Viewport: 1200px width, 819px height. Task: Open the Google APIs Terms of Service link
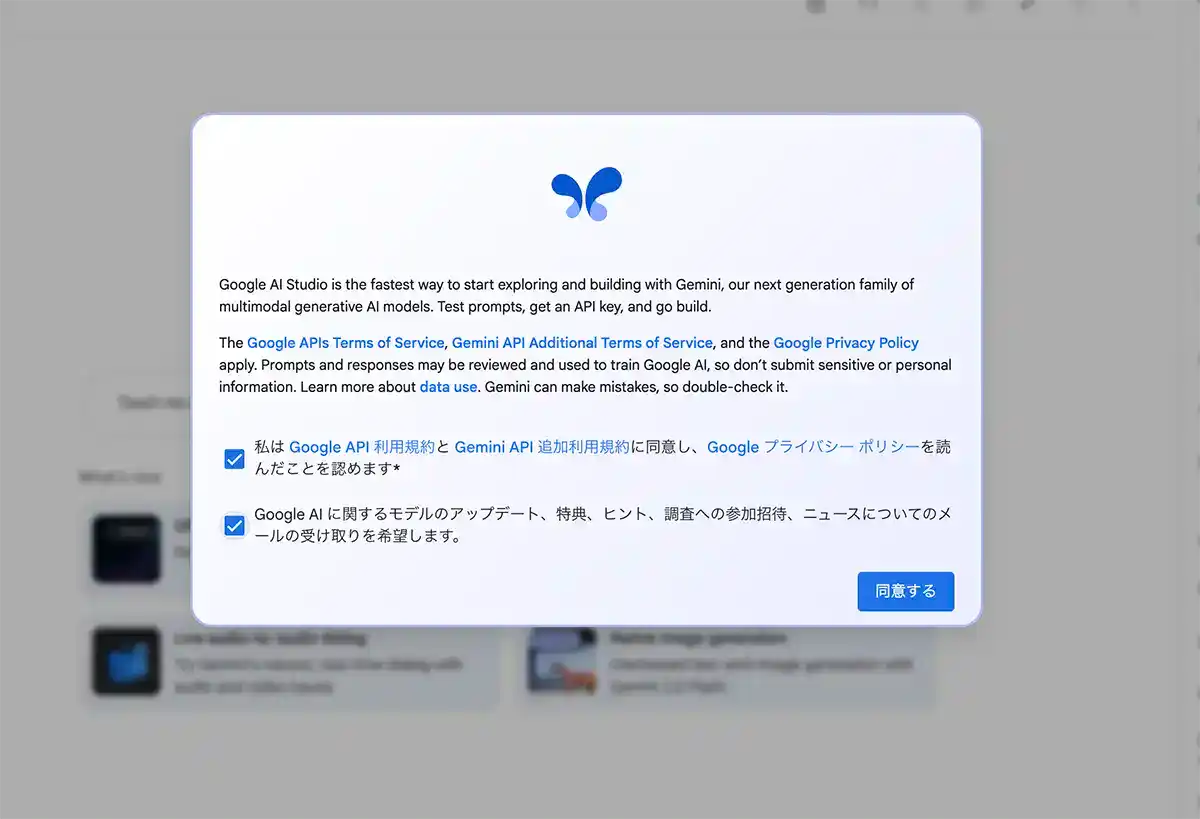[345, 343]
